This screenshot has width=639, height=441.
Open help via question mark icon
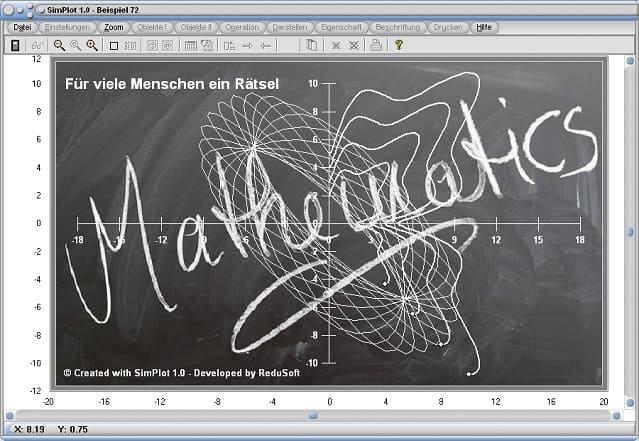(399, 45)
